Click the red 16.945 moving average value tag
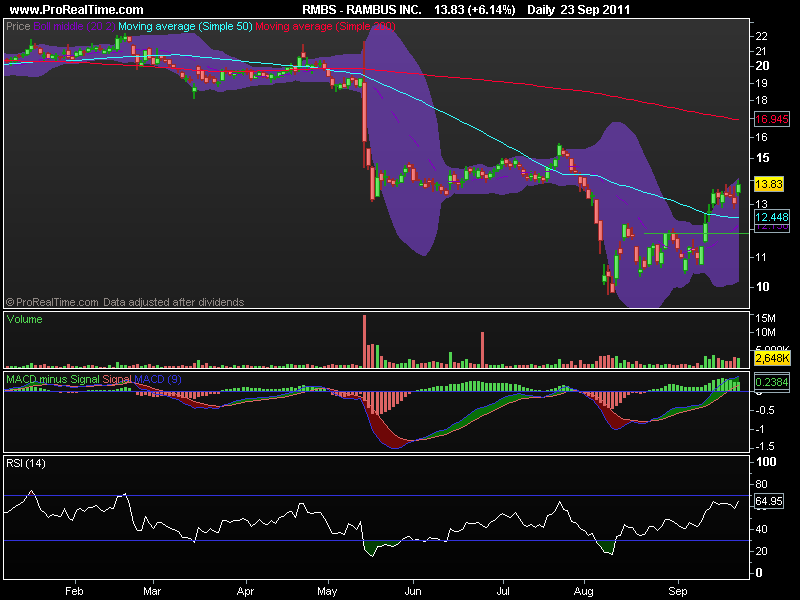The image size is (800, 600). (x=771, y=119)
